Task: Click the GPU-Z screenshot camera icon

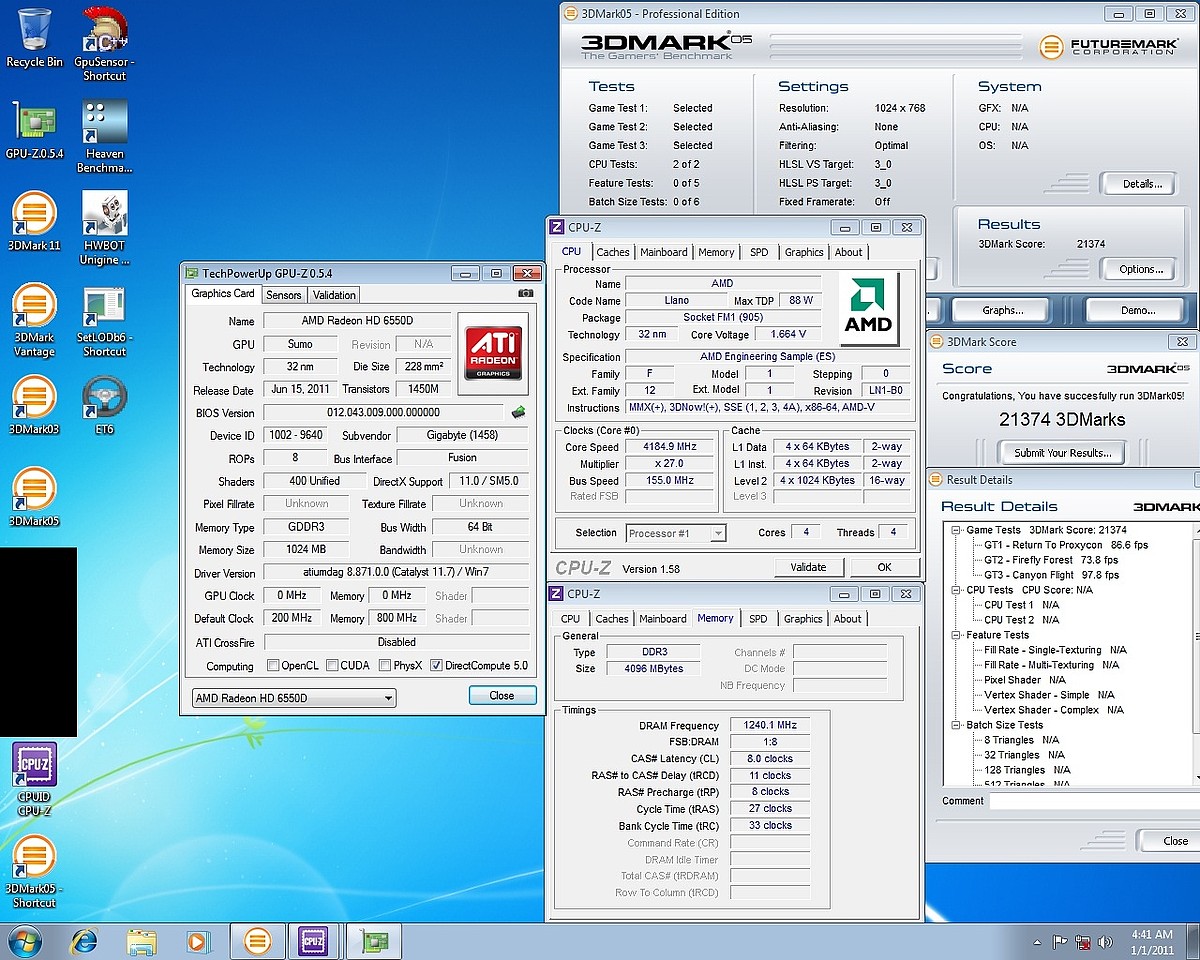Action: click(525, 294)
